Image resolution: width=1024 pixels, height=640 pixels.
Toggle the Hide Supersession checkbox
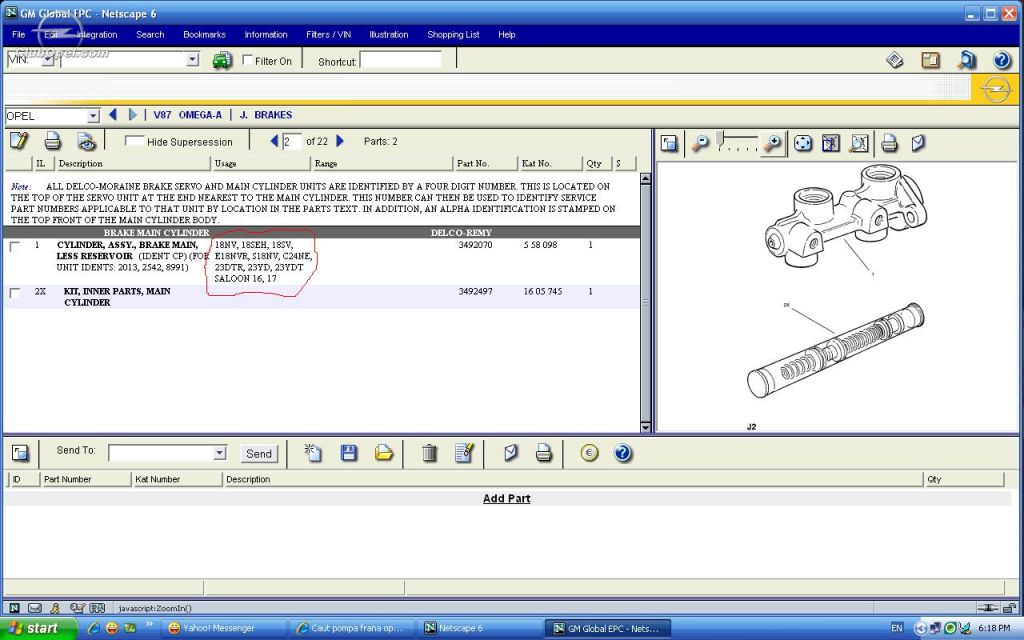click(x=135, y=141)
